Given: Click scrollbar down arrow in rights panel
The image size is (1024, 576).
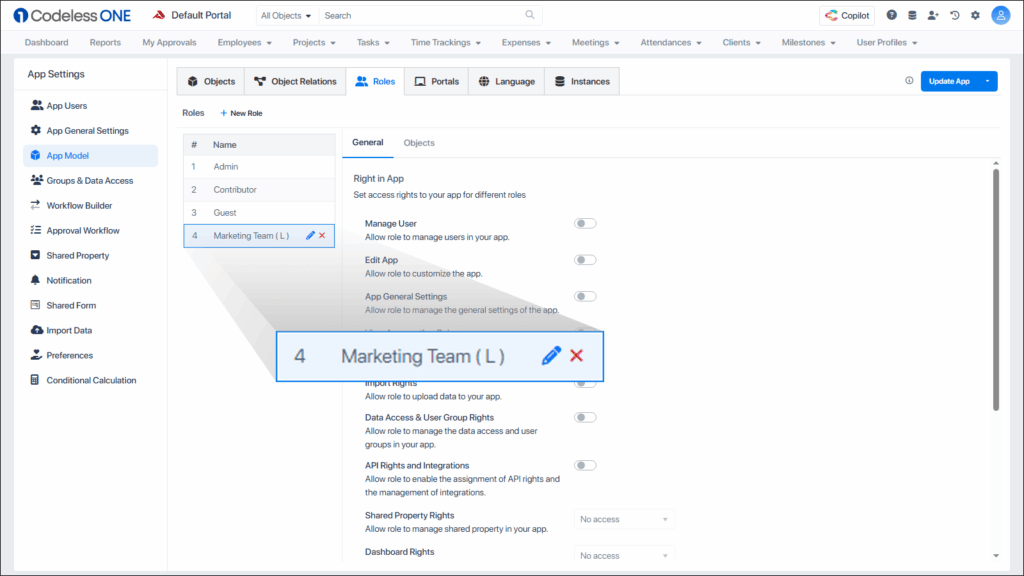Looking at the screenshot, I should (x=996, y=556).
